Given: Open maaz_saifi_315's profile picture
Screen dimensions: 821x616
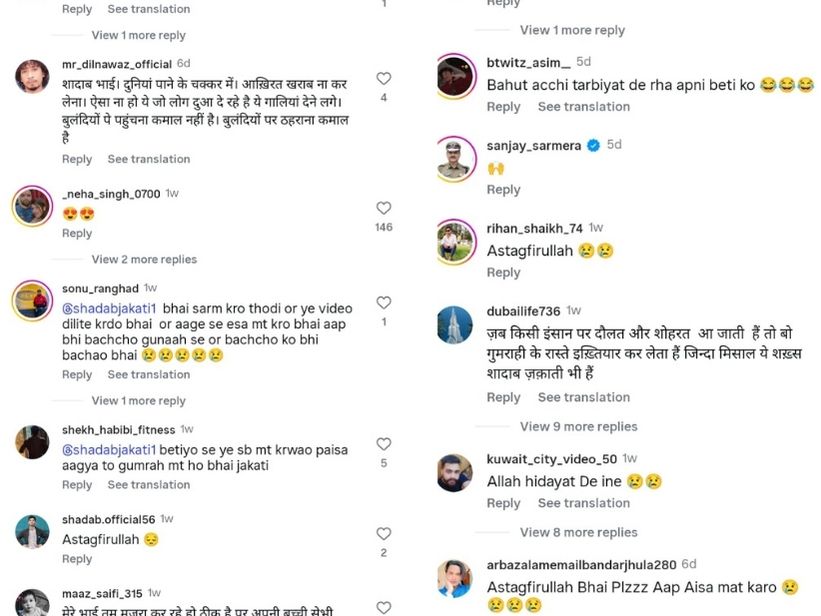Looking at the screenshot, I should point(33,600).
